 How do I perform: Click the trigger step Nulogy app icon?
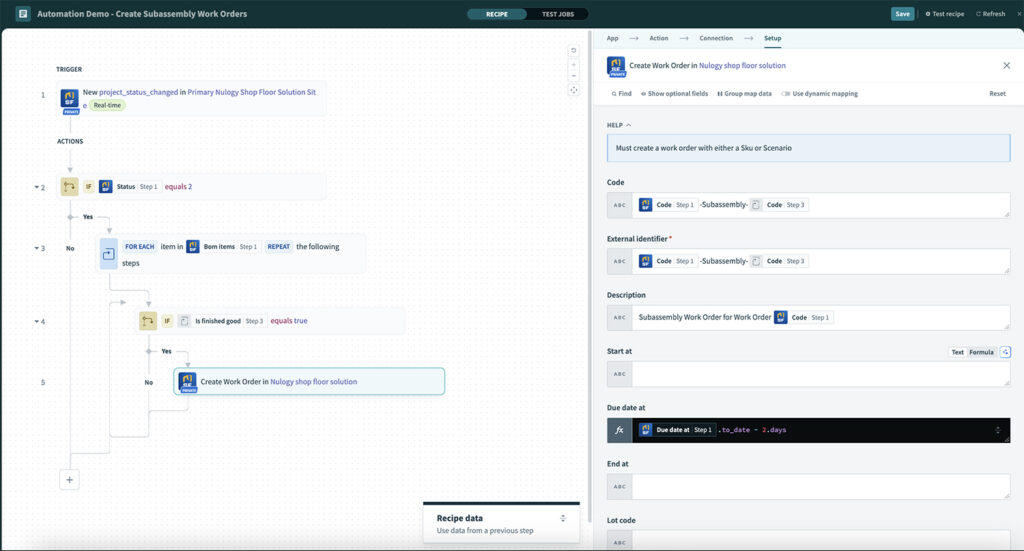coord(69,98)
